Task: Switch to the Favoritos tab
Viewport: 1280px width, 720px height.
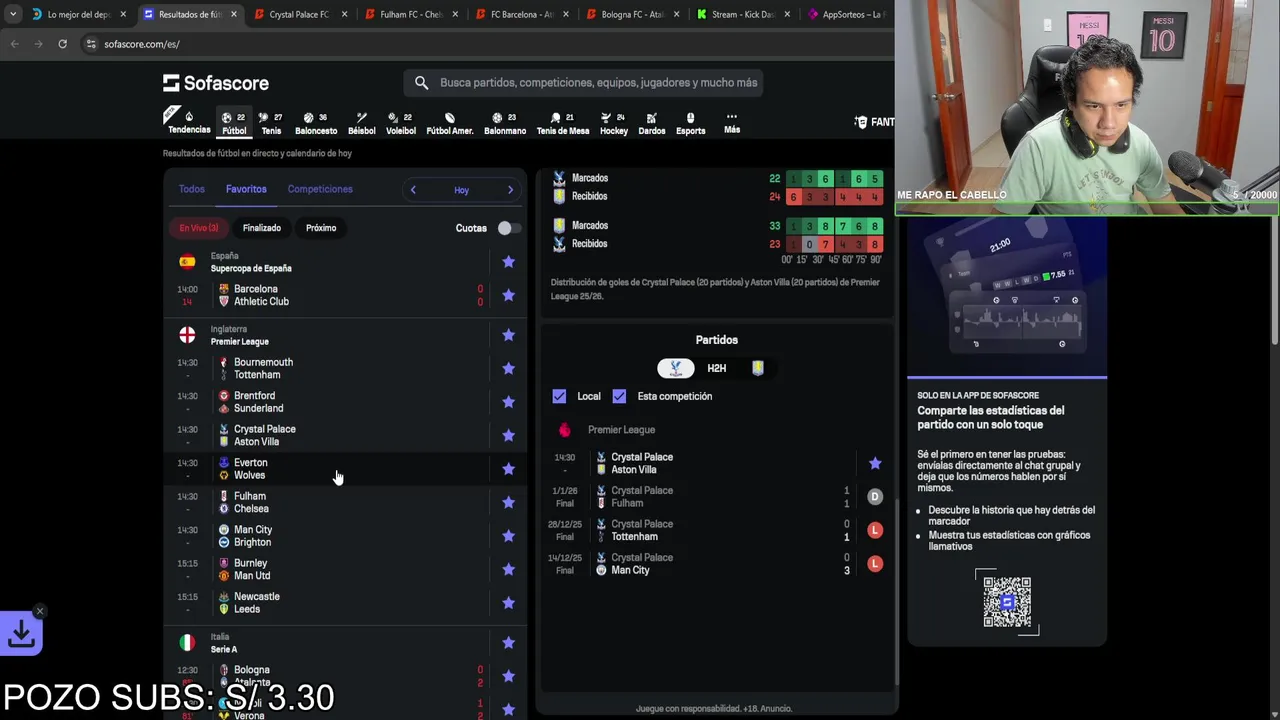Action: pos(246,189)
